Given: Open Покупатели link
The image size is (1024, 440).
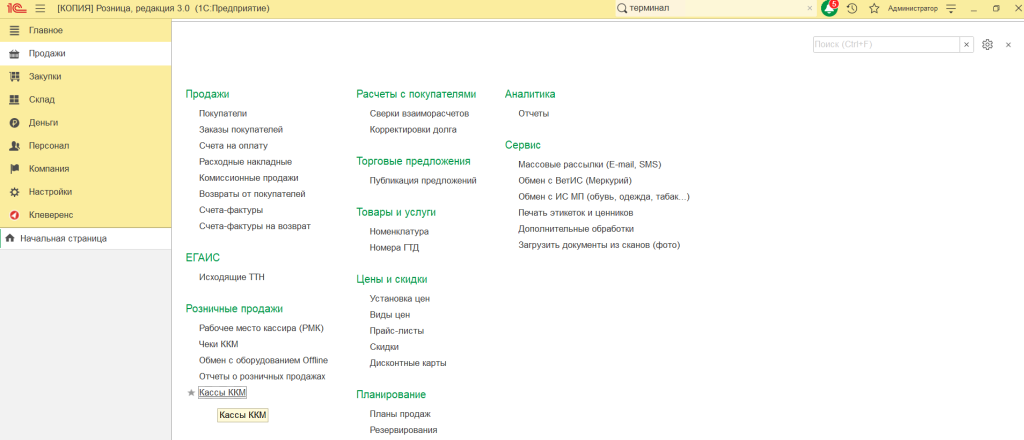Looking at the screenshot, I should coord(223,114).
